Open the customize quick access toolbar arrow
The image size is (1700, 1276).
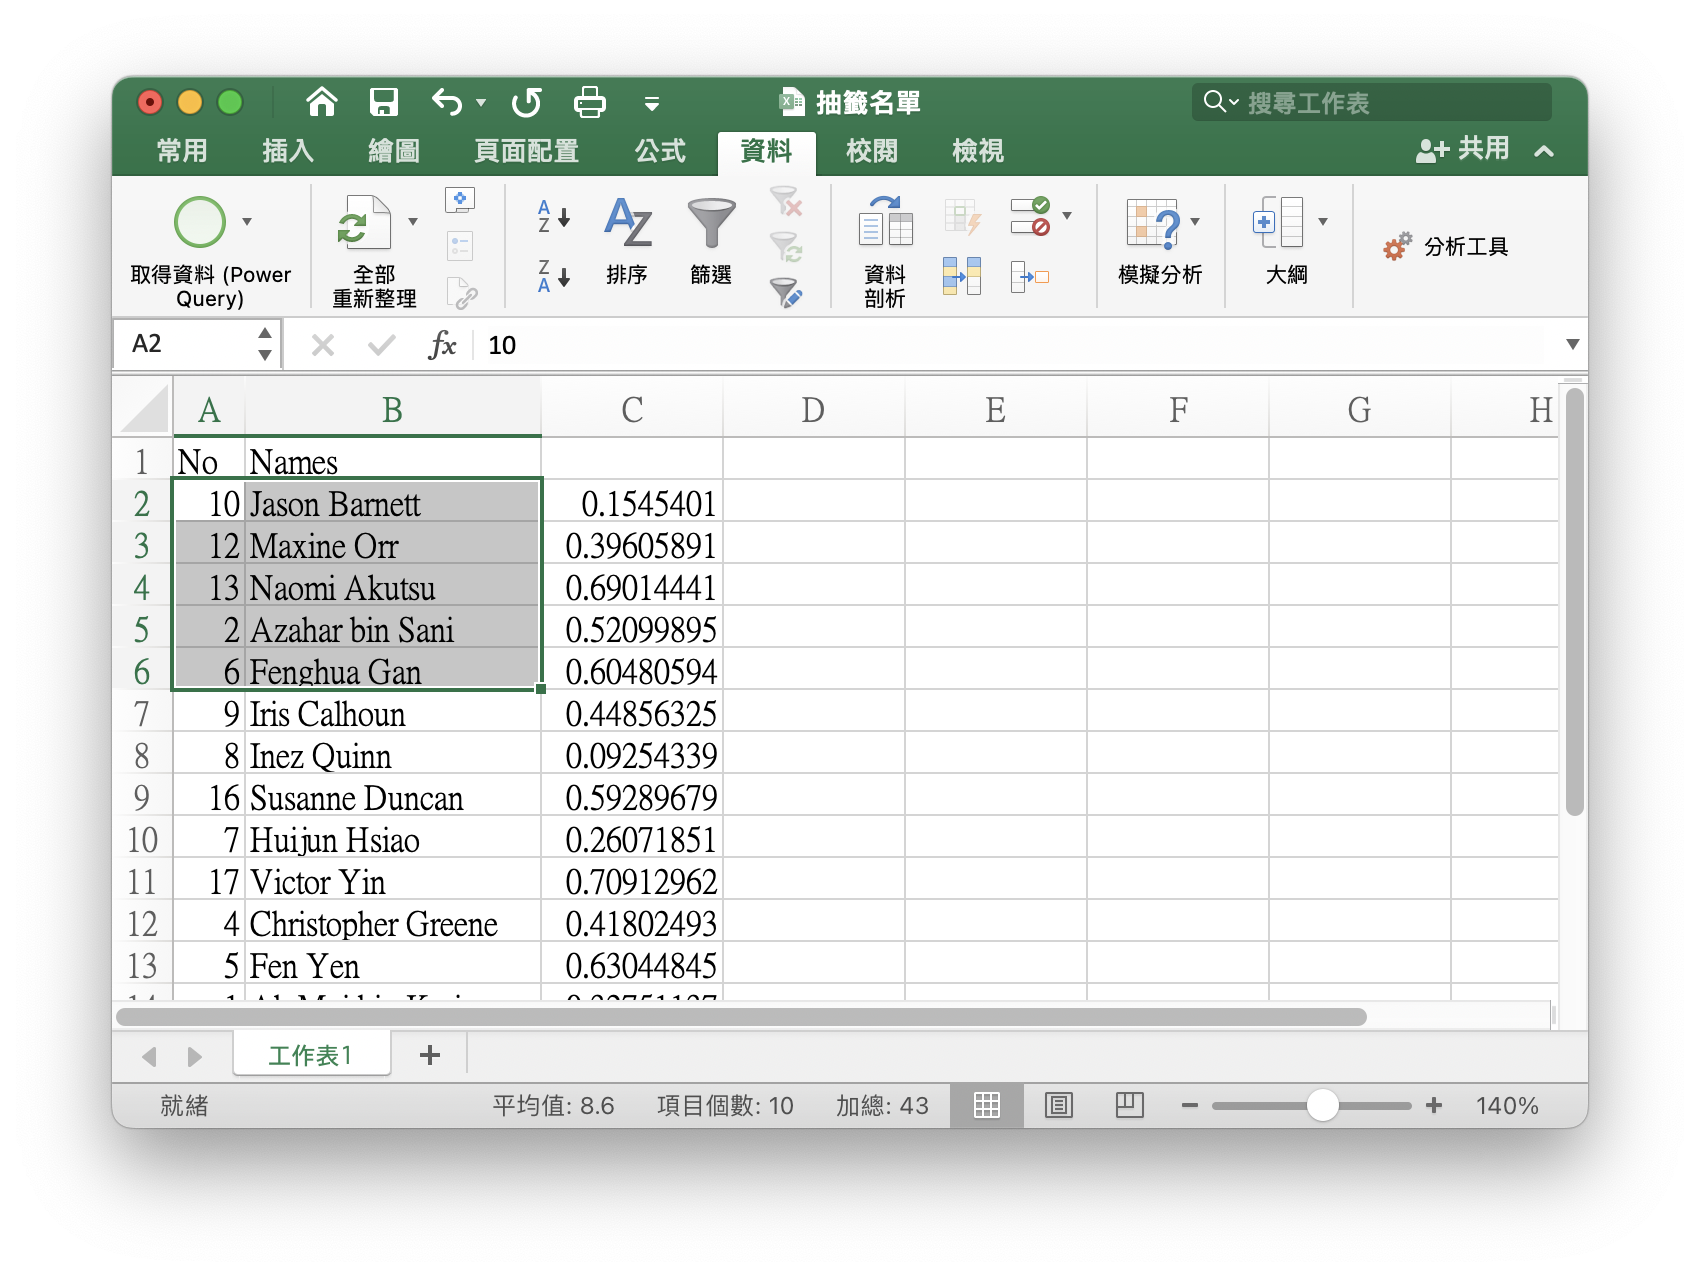(652, 104)
